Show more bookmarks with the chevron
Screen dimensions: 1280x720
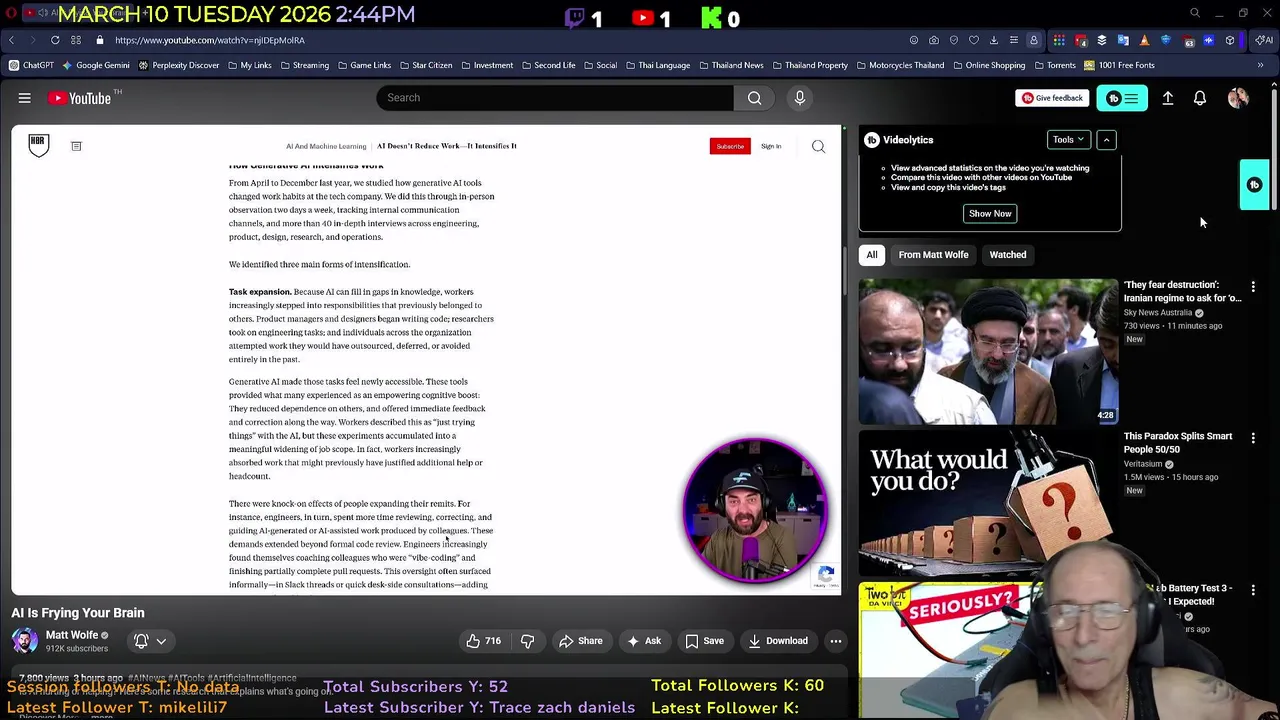click(x=1260, y=65)
